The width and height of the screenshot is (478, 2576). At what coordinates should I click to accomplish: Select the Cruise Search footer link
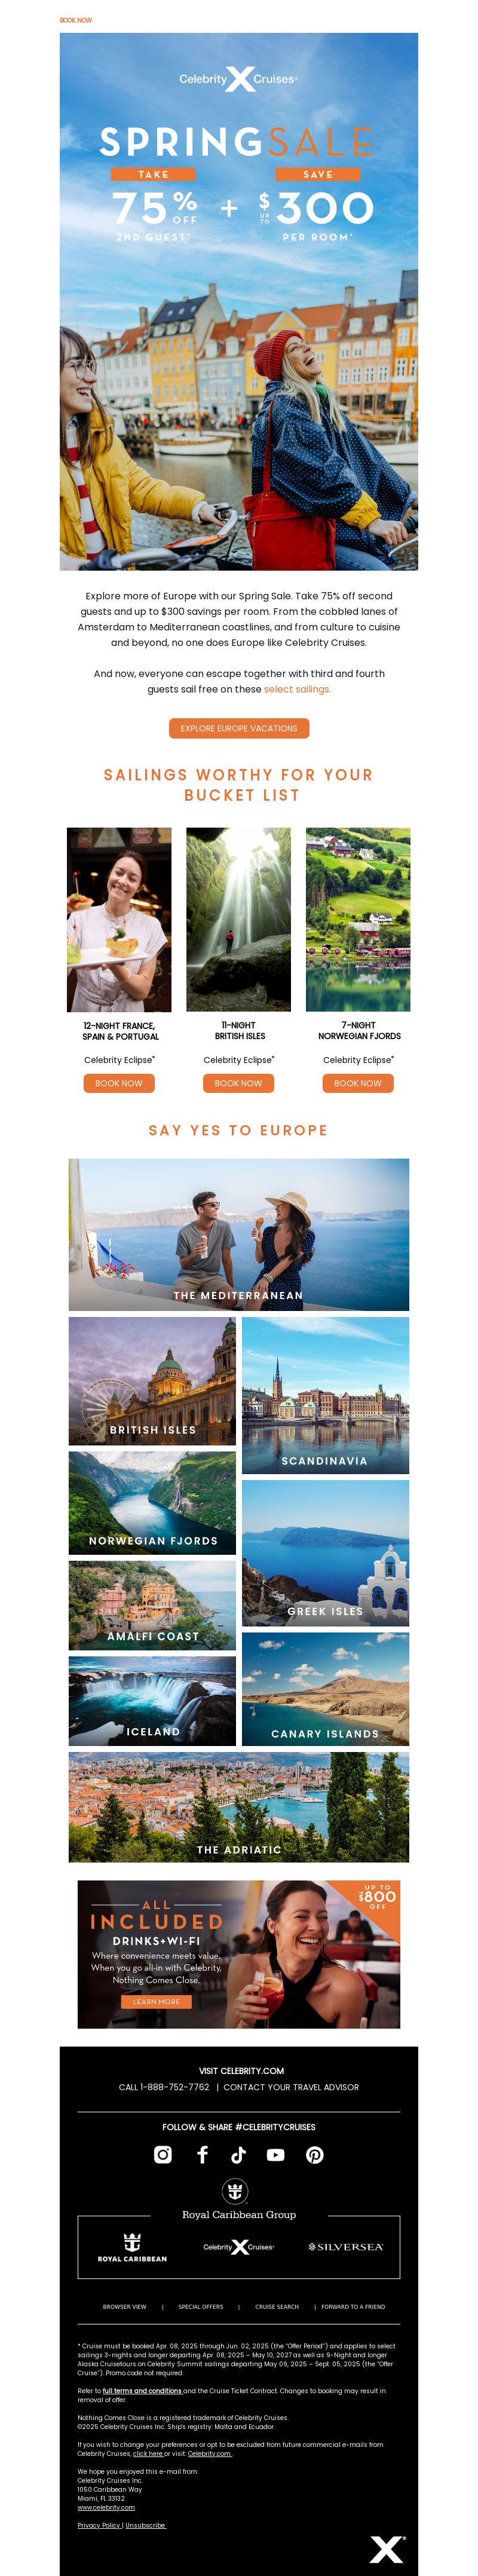coord(277,2306)
